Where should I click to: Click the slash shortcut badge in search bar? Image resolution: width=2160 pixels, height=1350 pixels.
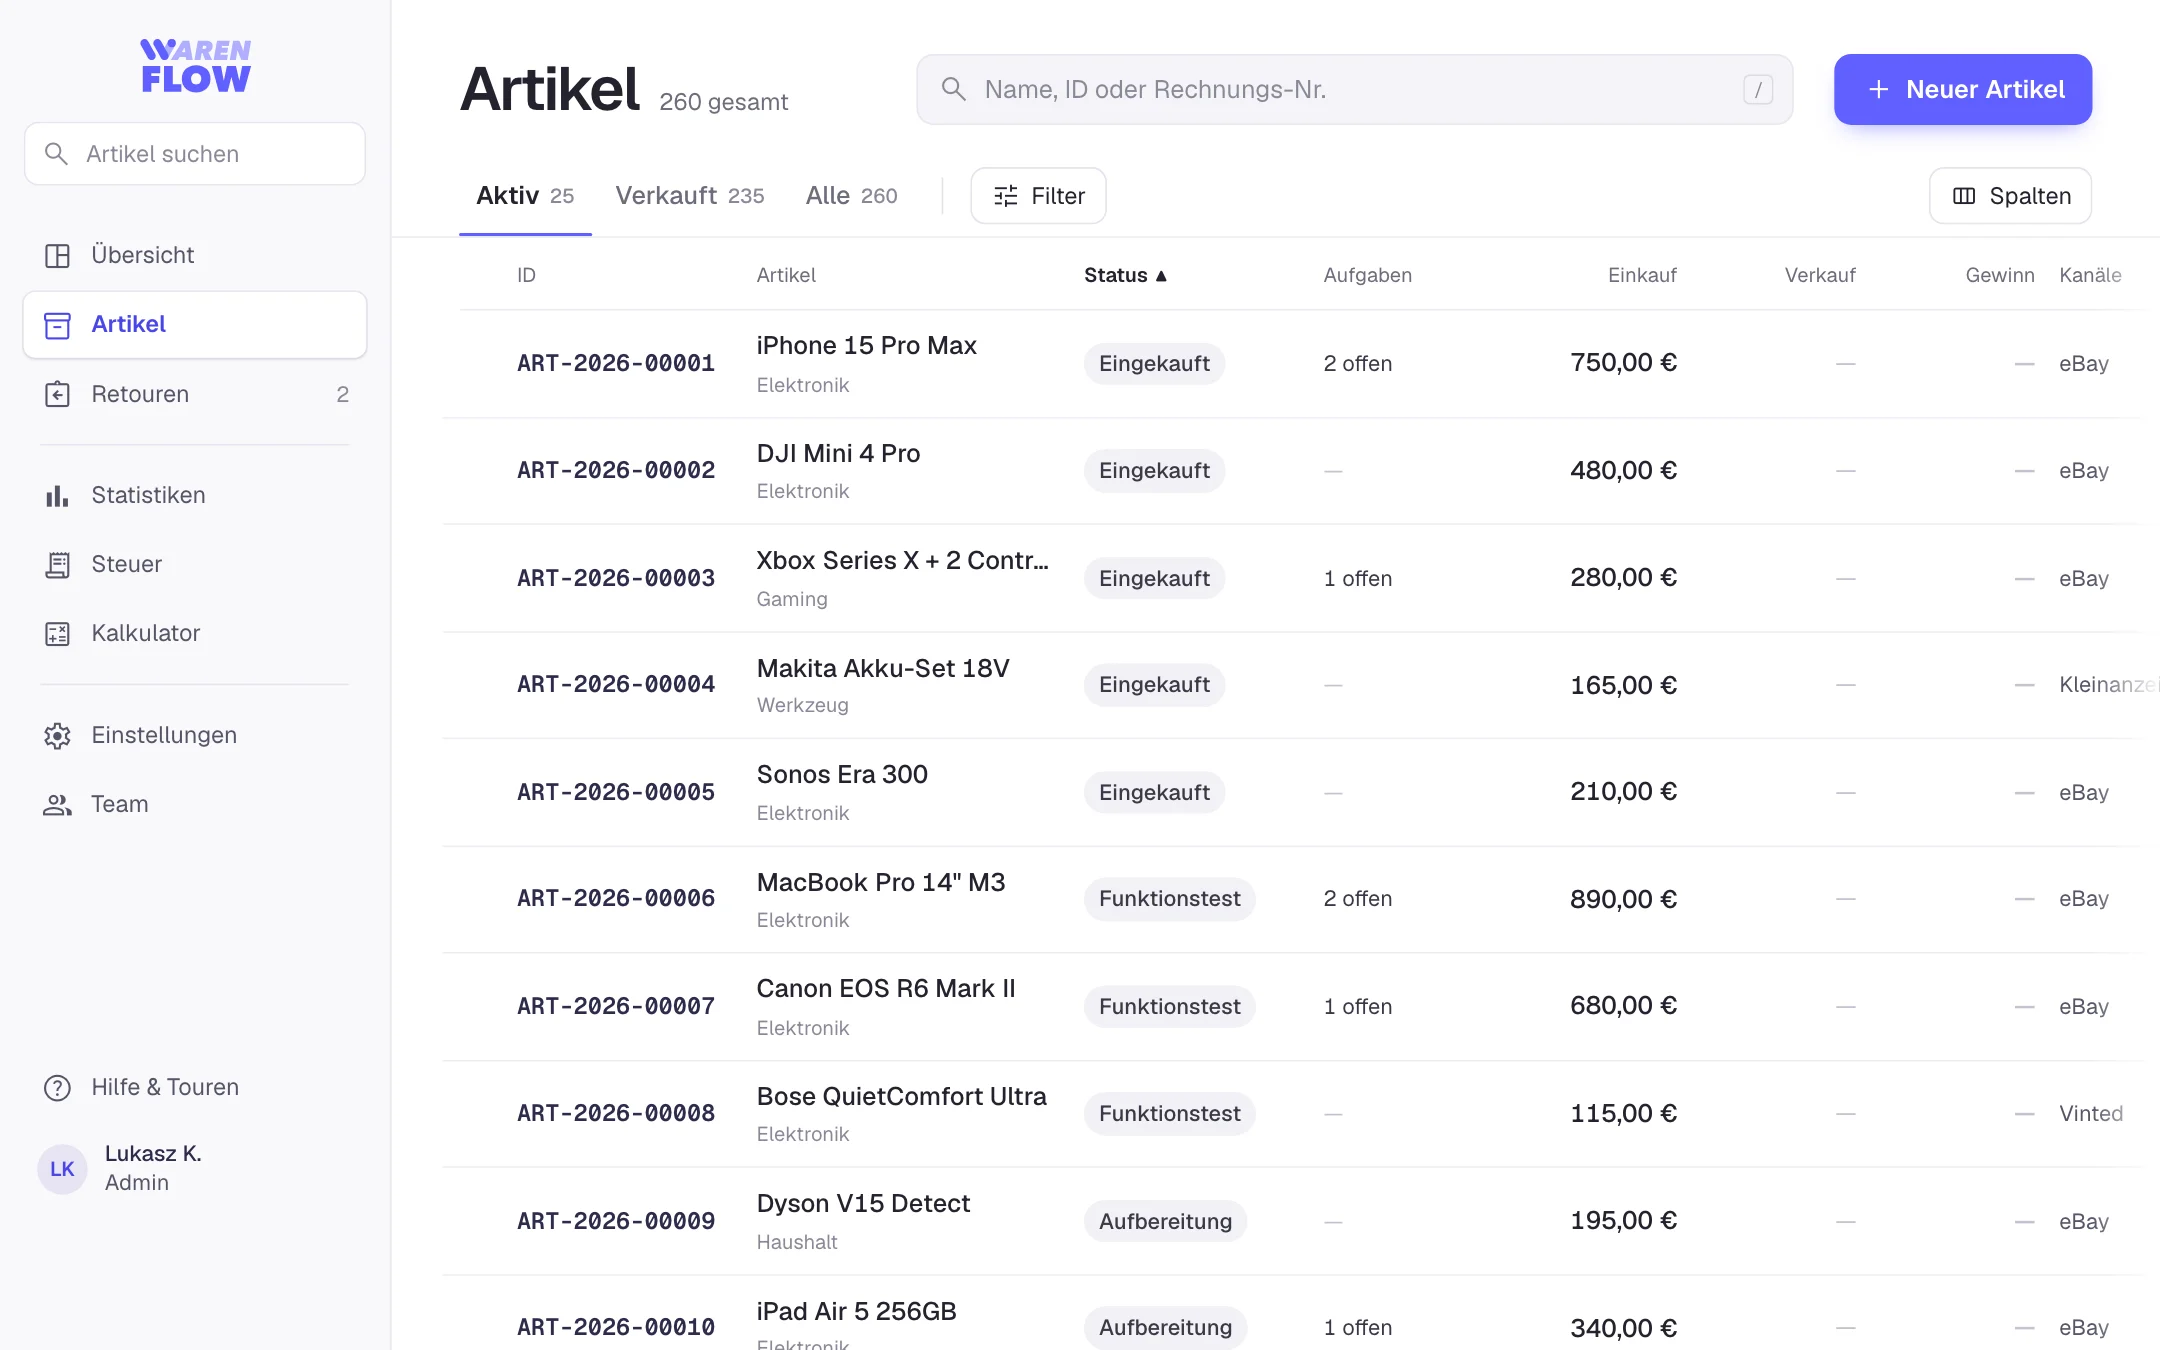(1758, 90)
